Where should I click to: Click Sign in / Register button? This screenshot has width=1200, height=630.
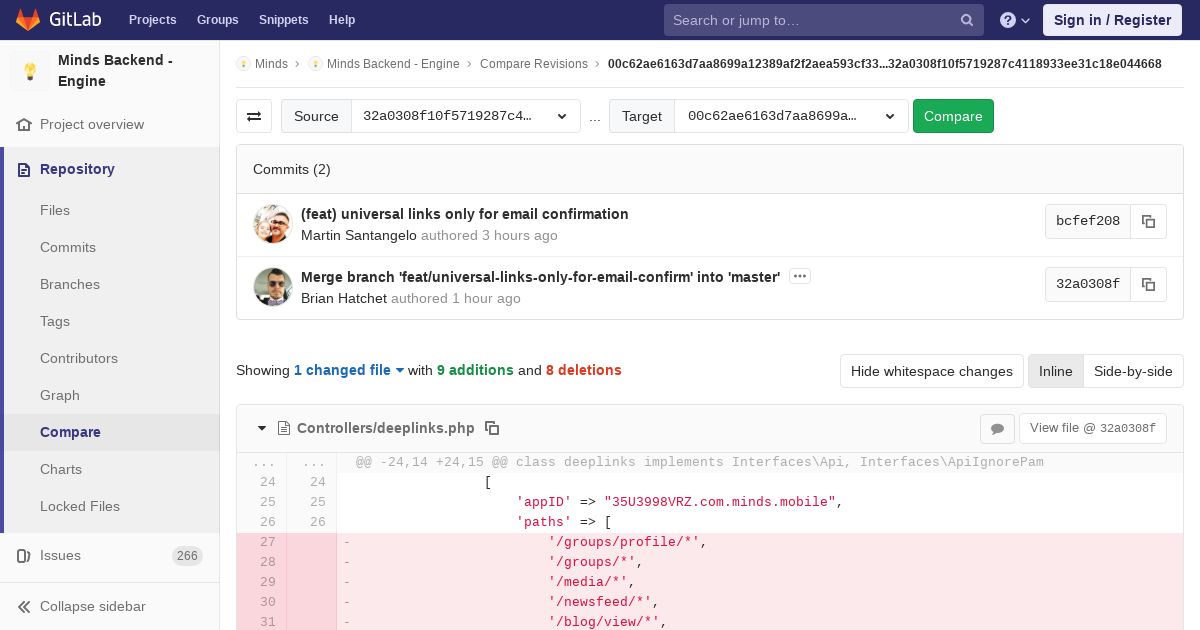click(1112, 20)
